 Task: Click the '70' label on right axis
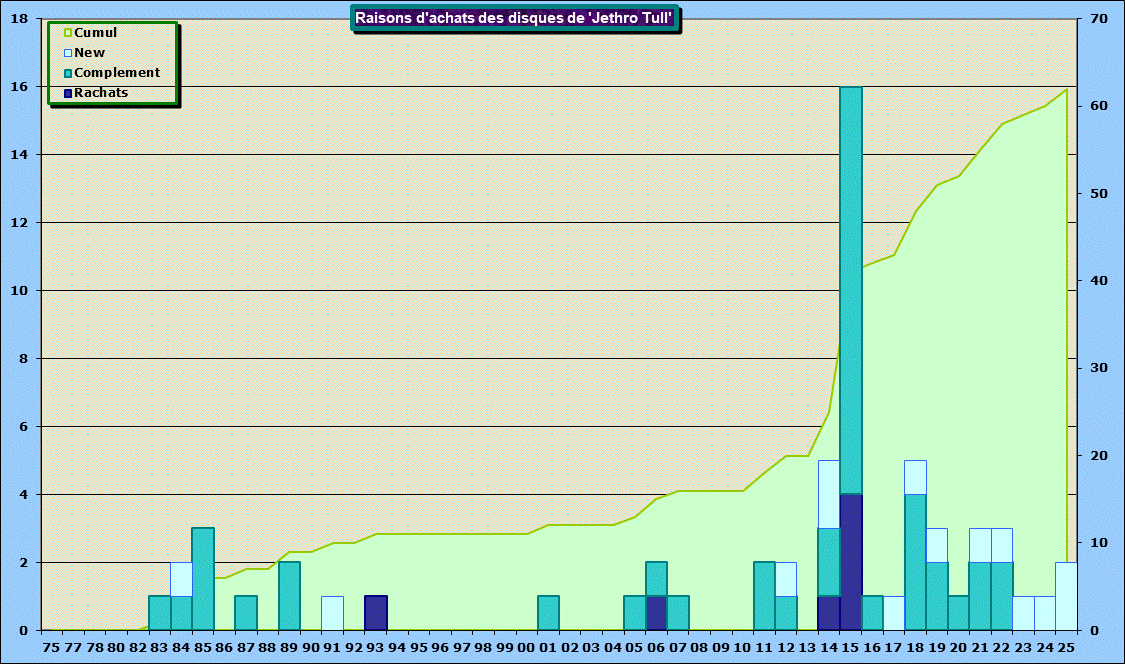point(1096,19)
